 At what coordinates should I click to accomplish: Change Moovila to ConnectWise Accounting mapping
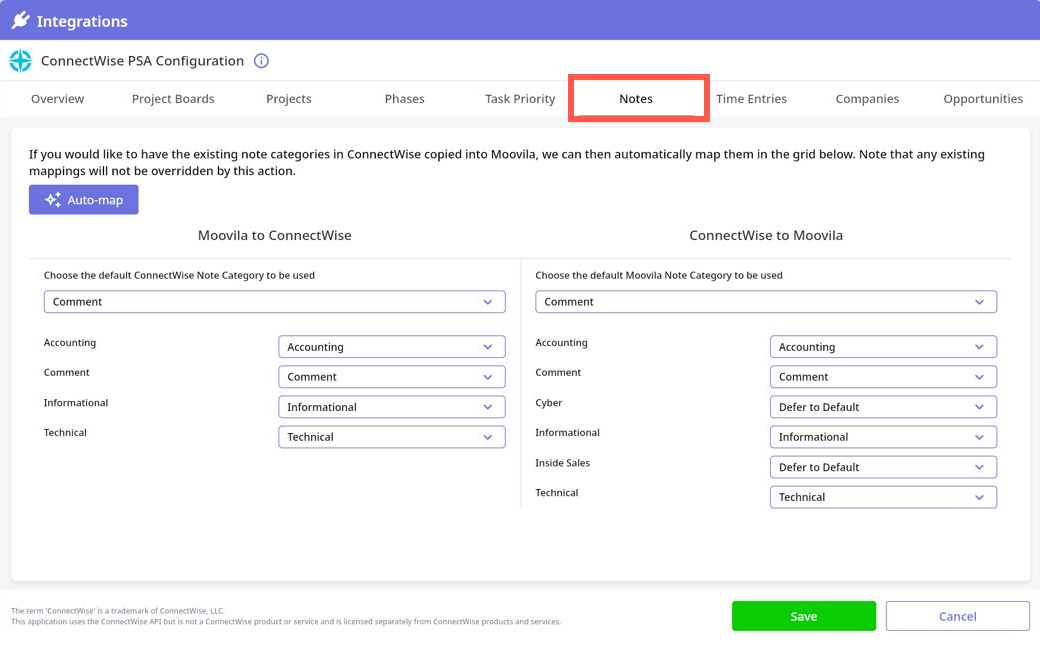click(391, 347)
